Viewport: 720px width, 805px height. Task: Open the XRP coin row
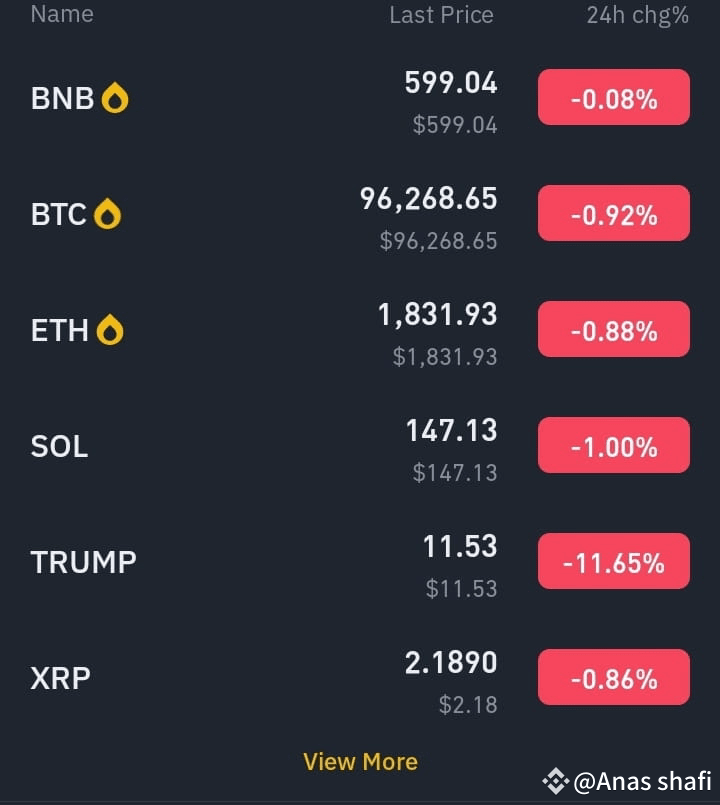pos(360,678)
